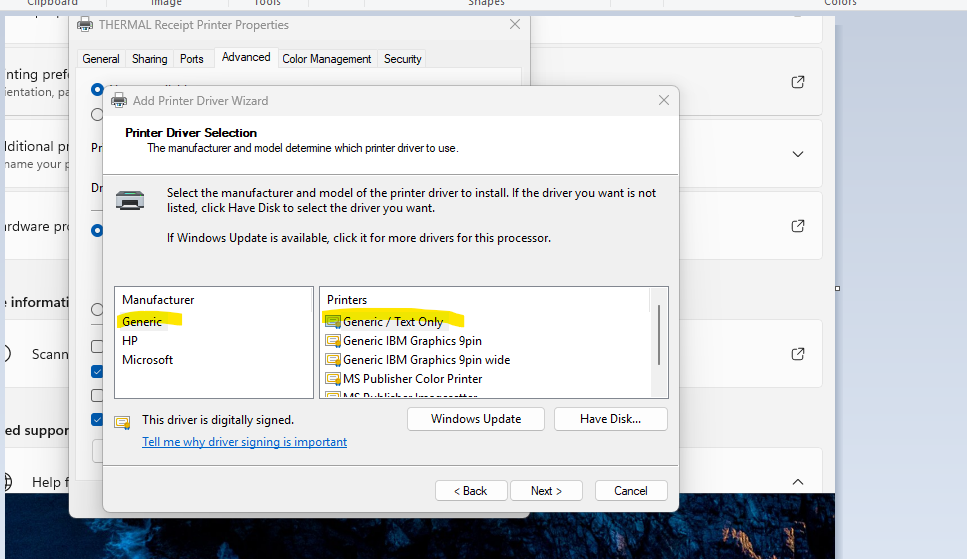The height and width of the screenshot is (559, 967).
Task: Open the printing preferences external link icon
Action: (x=797, y=82)
